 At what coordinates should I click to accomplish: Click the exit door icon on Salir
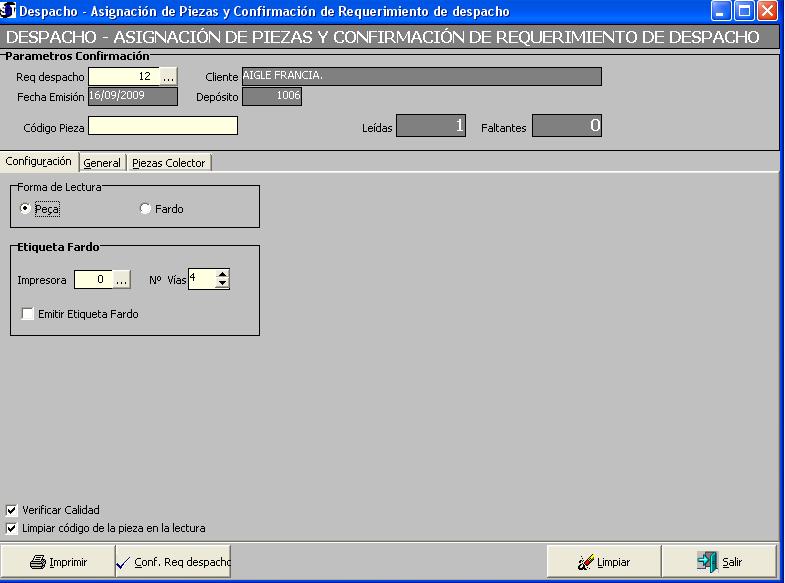click(708, 562)
